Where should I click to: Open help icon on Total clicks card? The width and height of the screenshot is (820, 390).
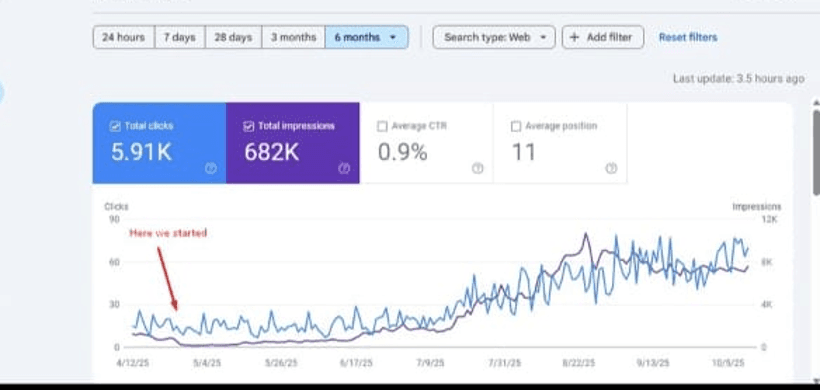(x=211, y=168)
